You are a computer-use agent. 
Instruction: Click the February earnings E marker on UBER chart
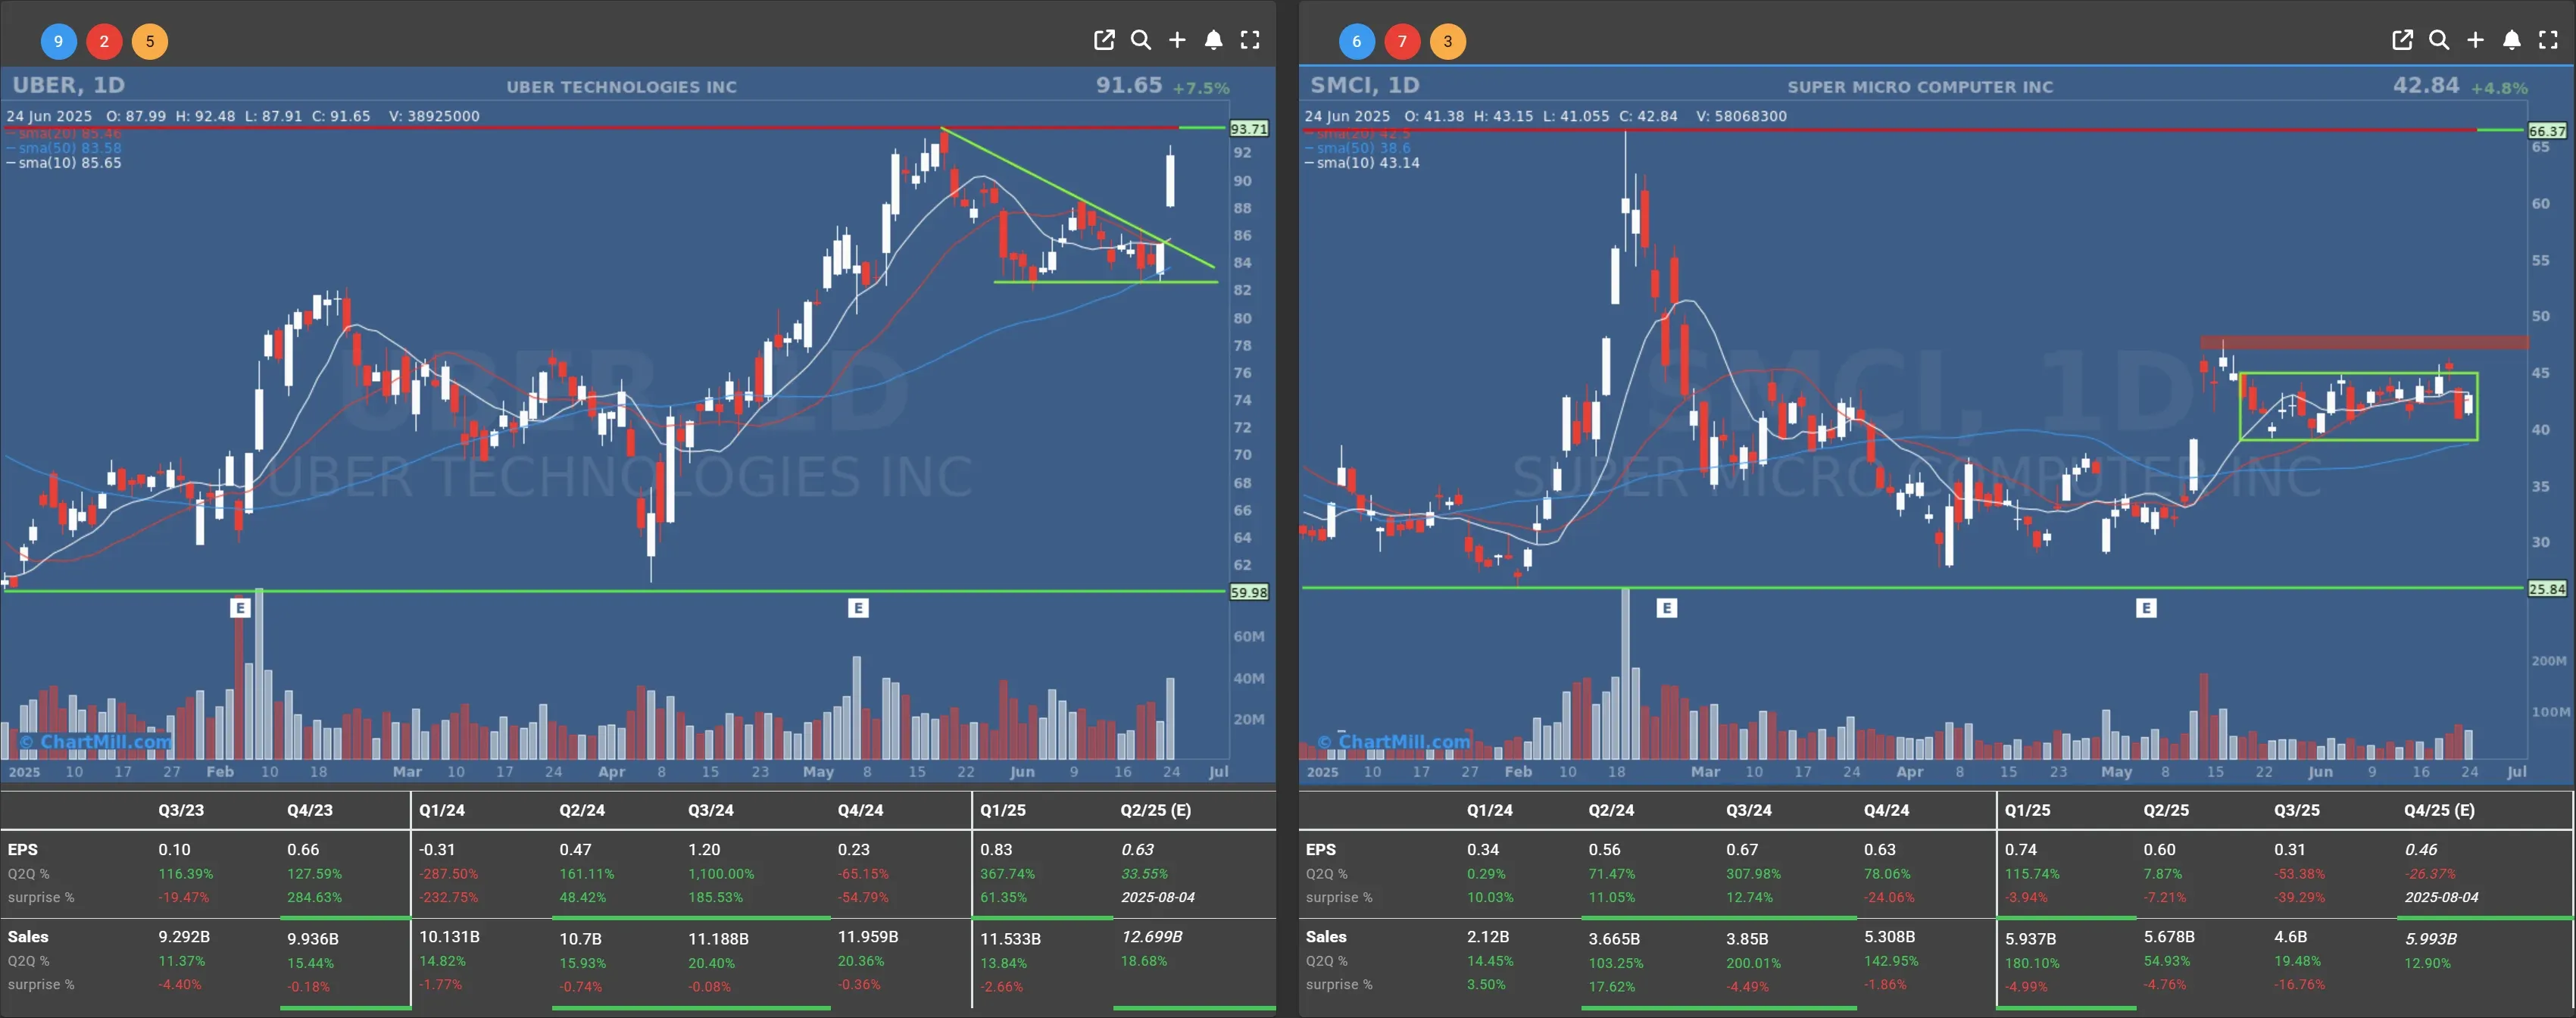pos(240,607)
